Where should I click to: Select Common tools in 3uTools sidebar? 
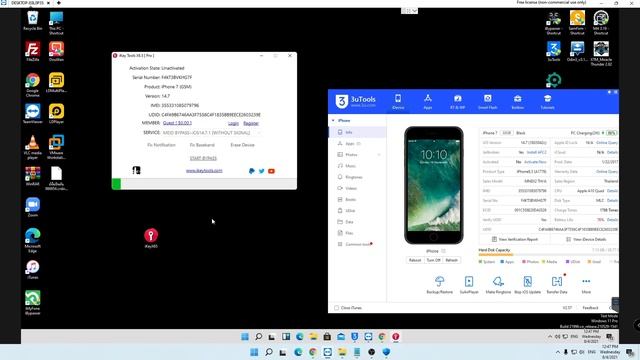click(358, 244)
